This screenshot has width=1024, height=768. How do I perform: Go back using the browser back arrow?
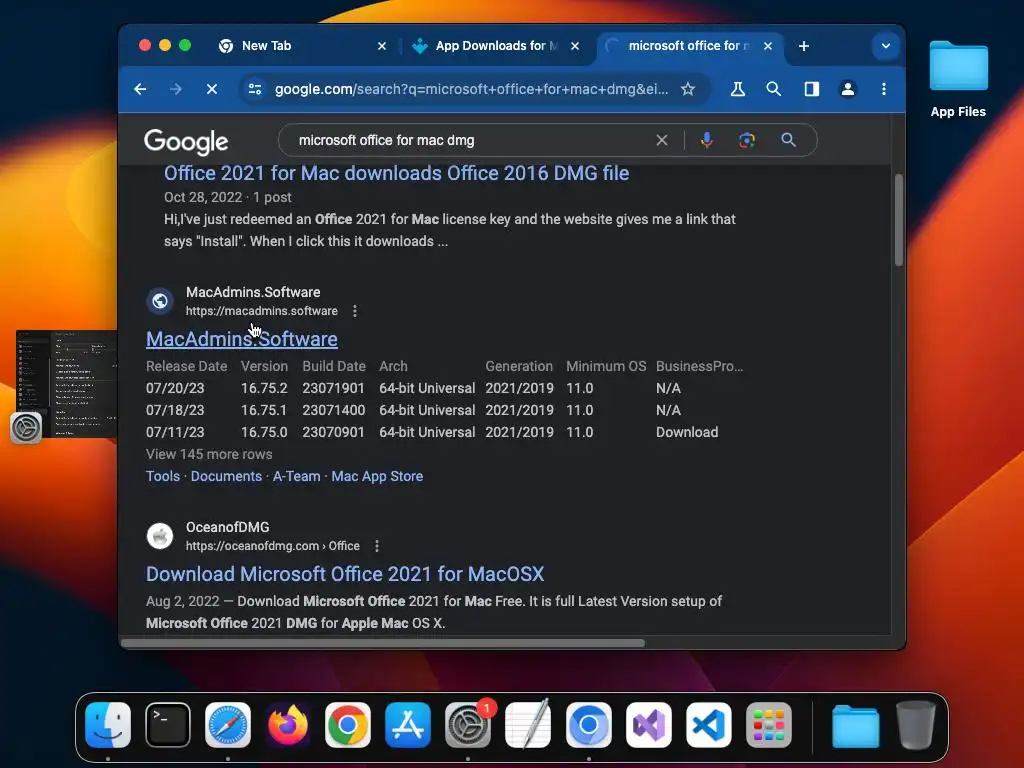[x=140, y=89]
